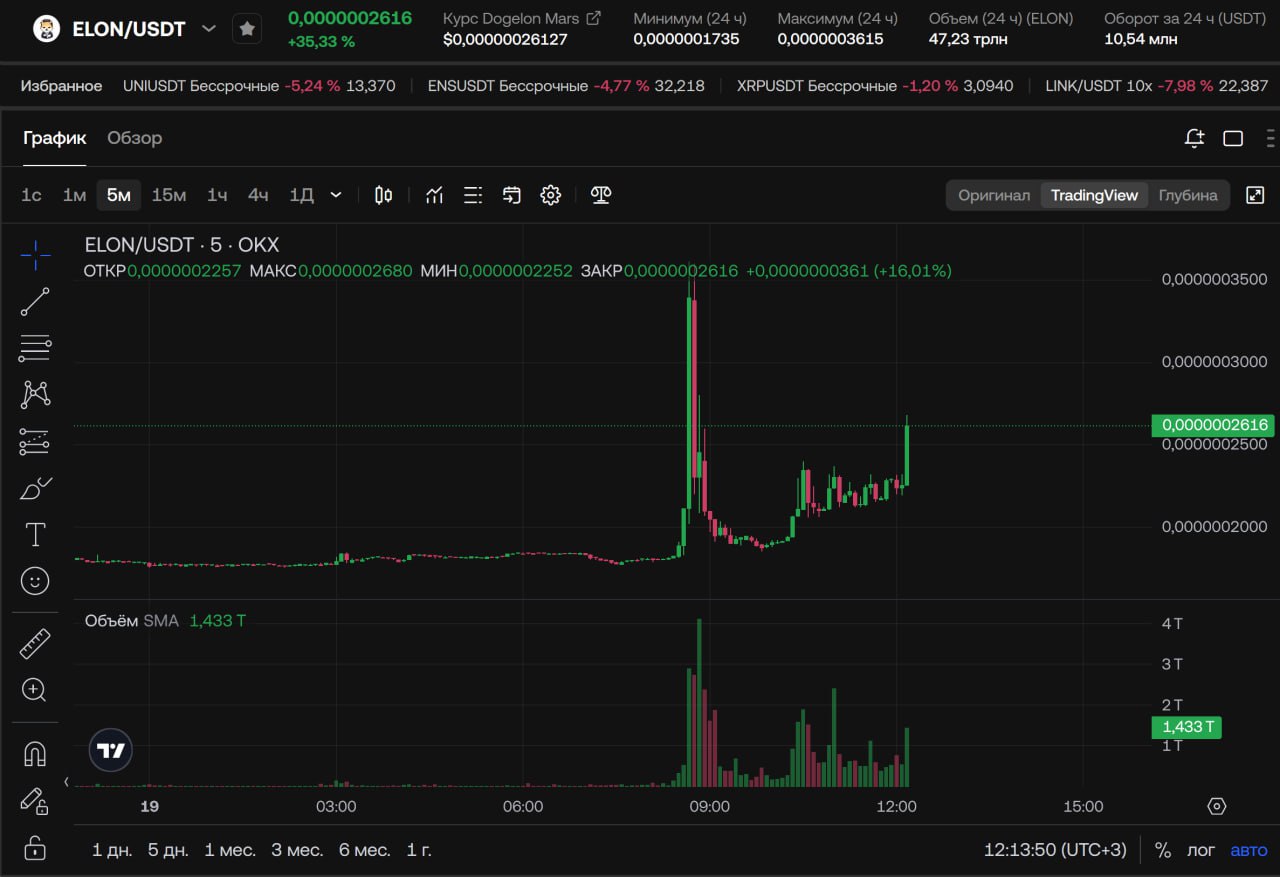1280x877 pixels.
Task: Click the balance scale compare icon
Action: pos(601,195)
